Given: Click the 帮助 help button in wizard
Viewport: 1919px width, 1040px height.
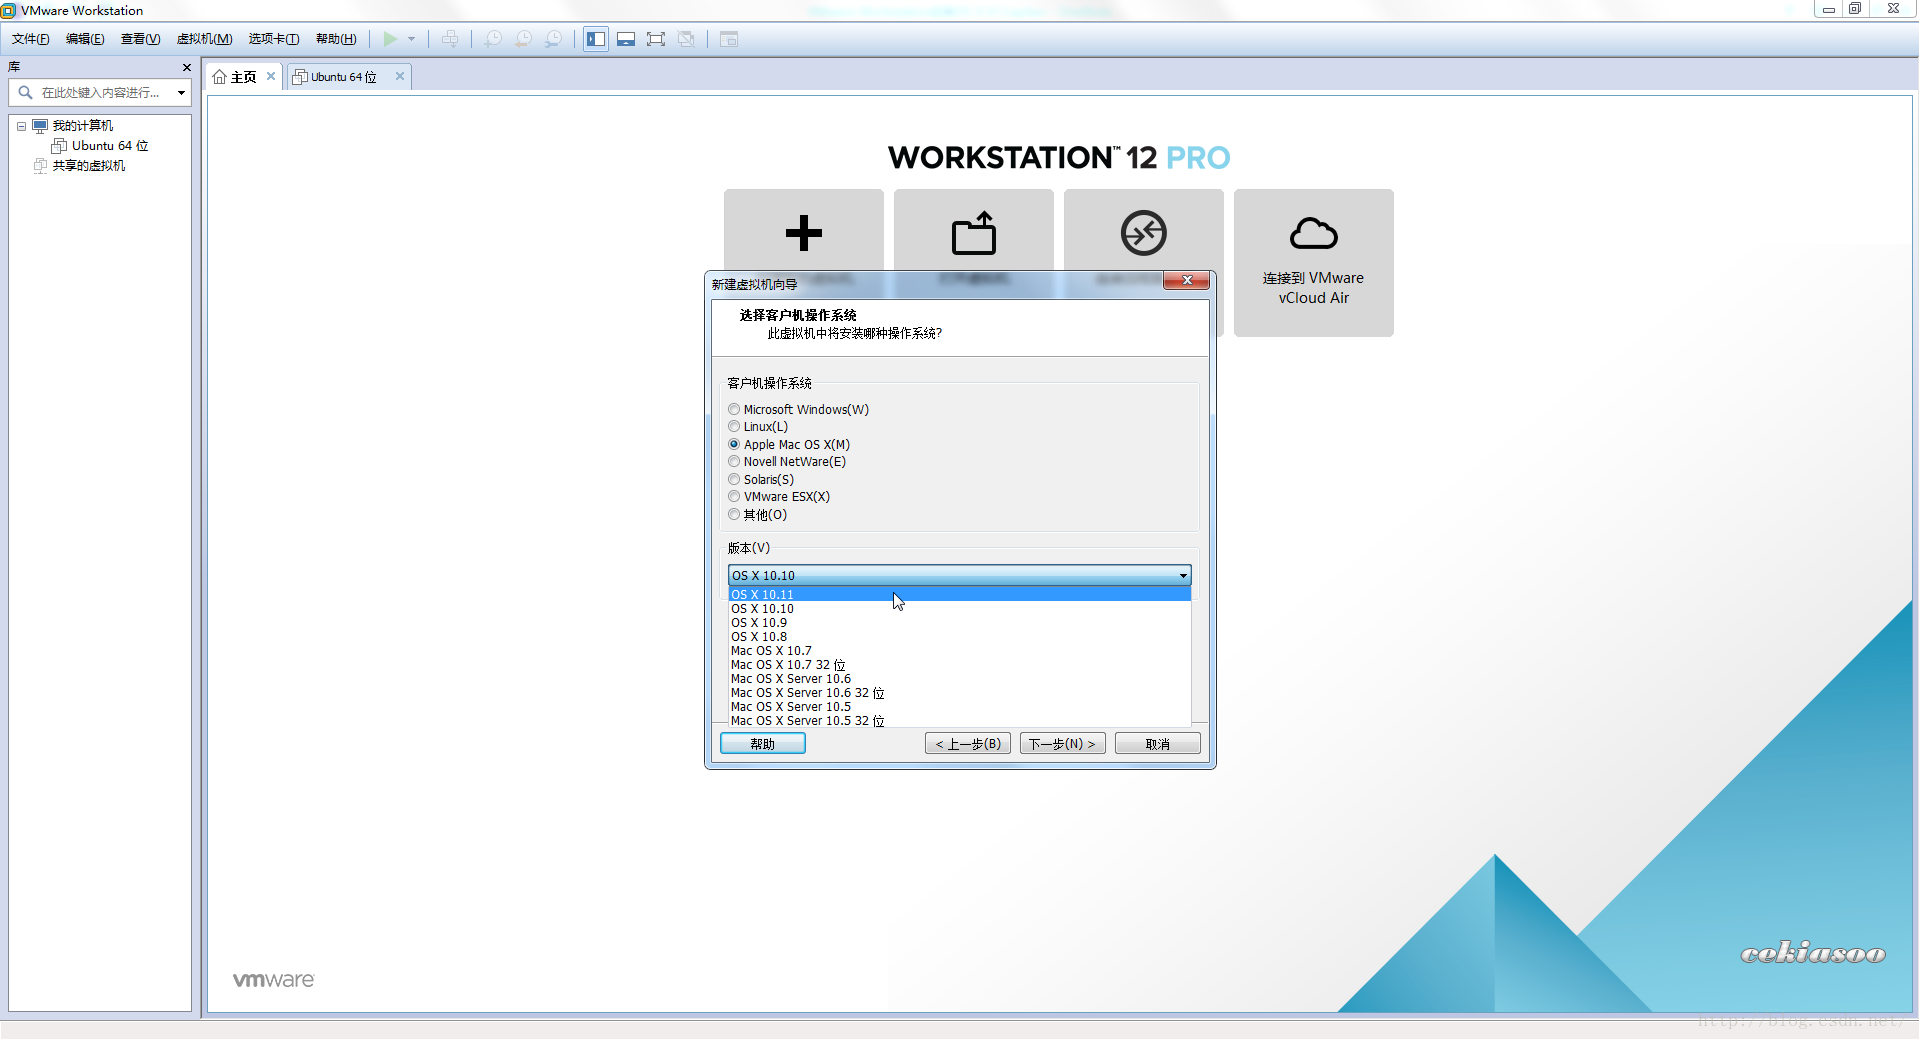Looking at the screenshot, I should coord(763,744).
